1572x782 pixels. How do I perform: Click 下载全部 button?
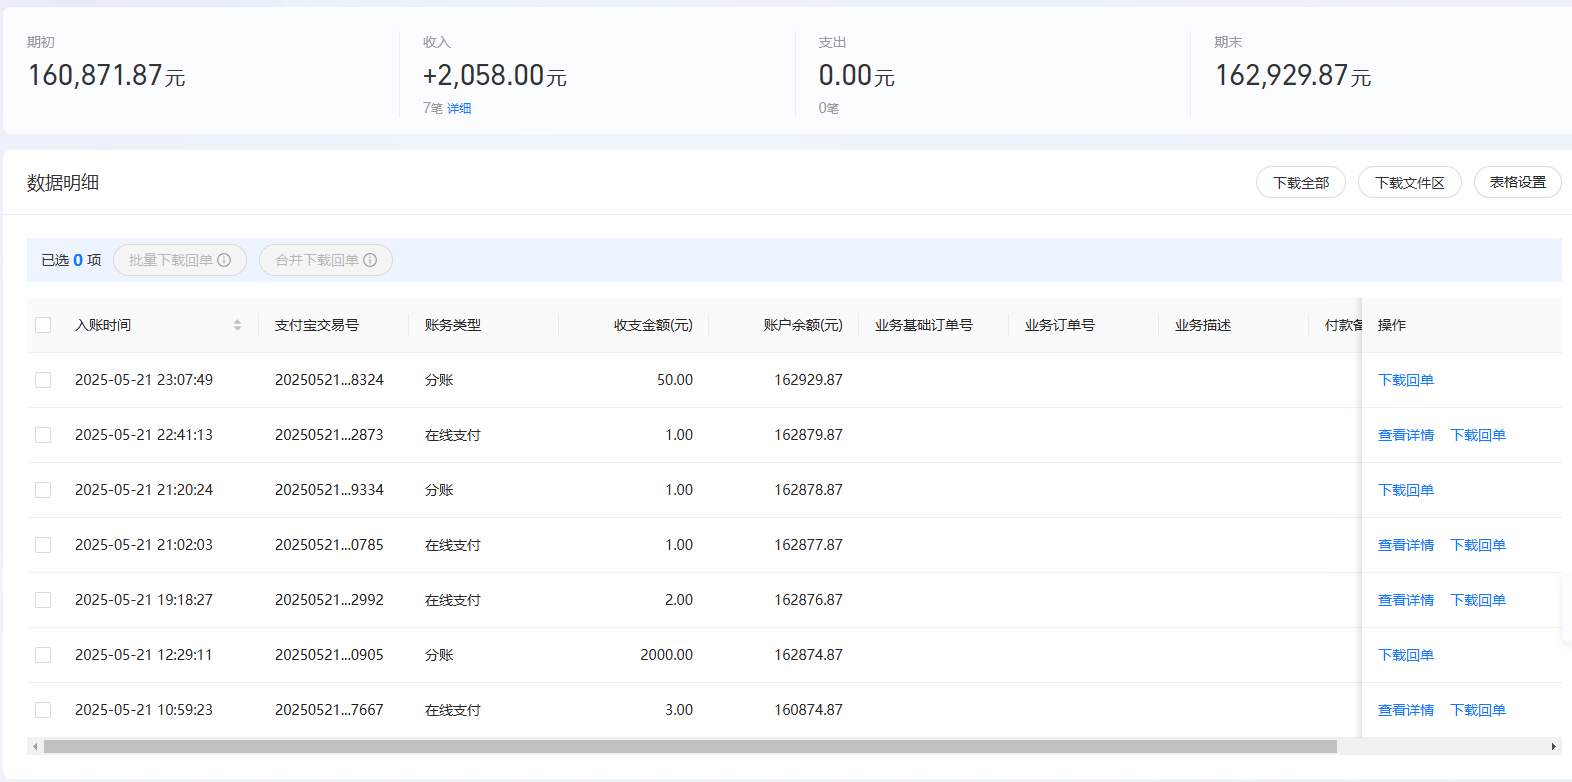coord(1300,183)
